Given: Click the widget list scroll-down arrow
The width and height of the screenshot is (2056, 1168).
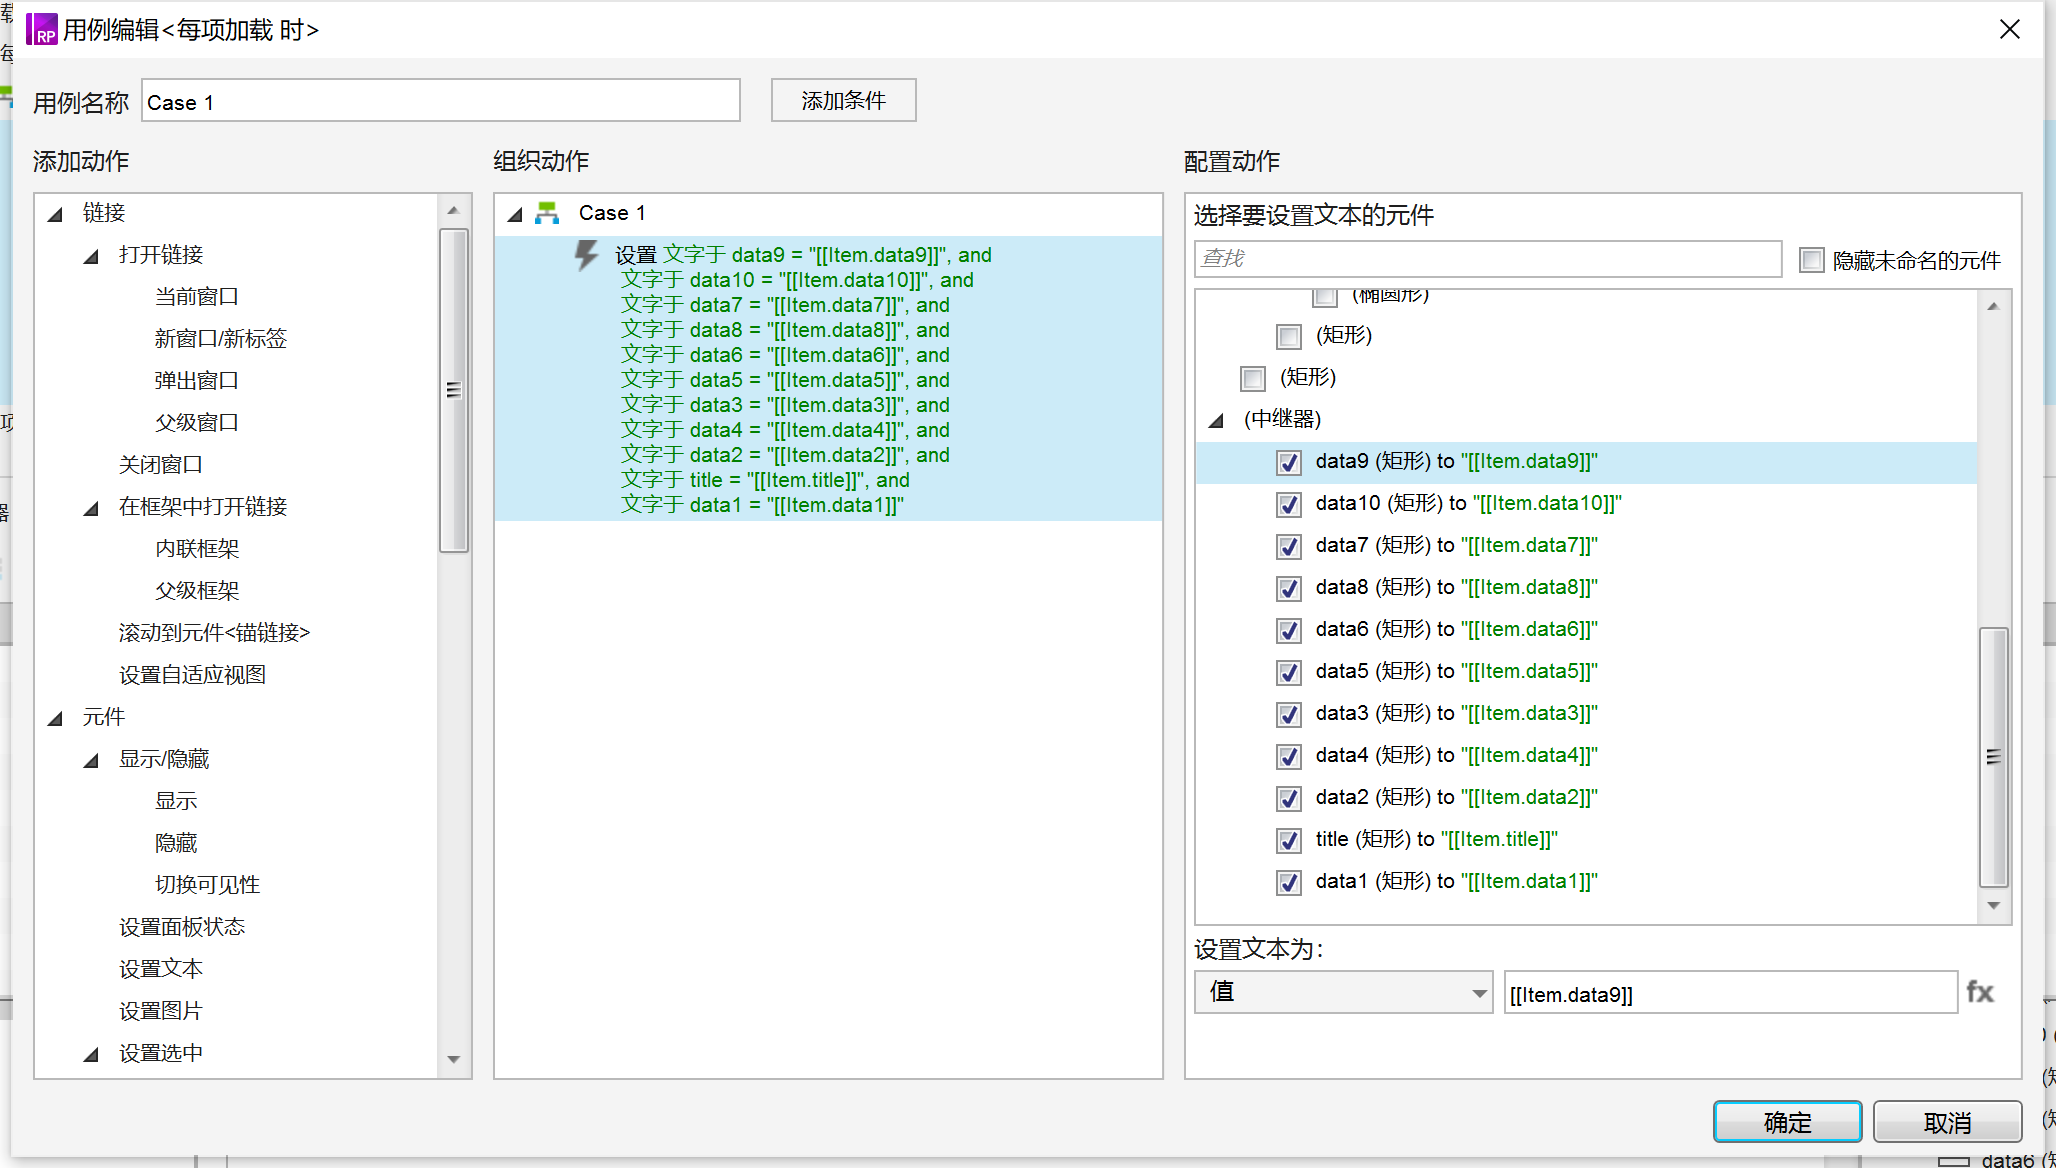Looking at the screenshot, I should click(1993, 906).
